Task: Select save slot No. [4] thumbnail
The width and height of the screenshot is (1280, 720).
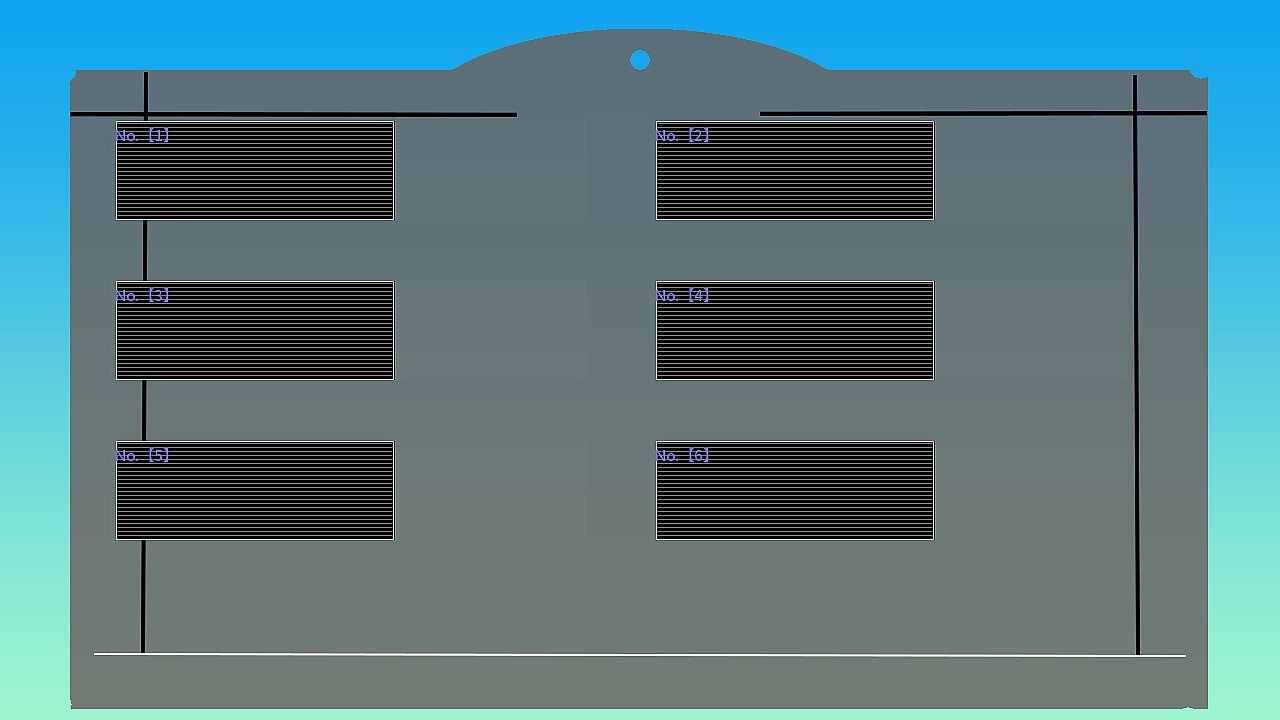Action: point(795,331)
